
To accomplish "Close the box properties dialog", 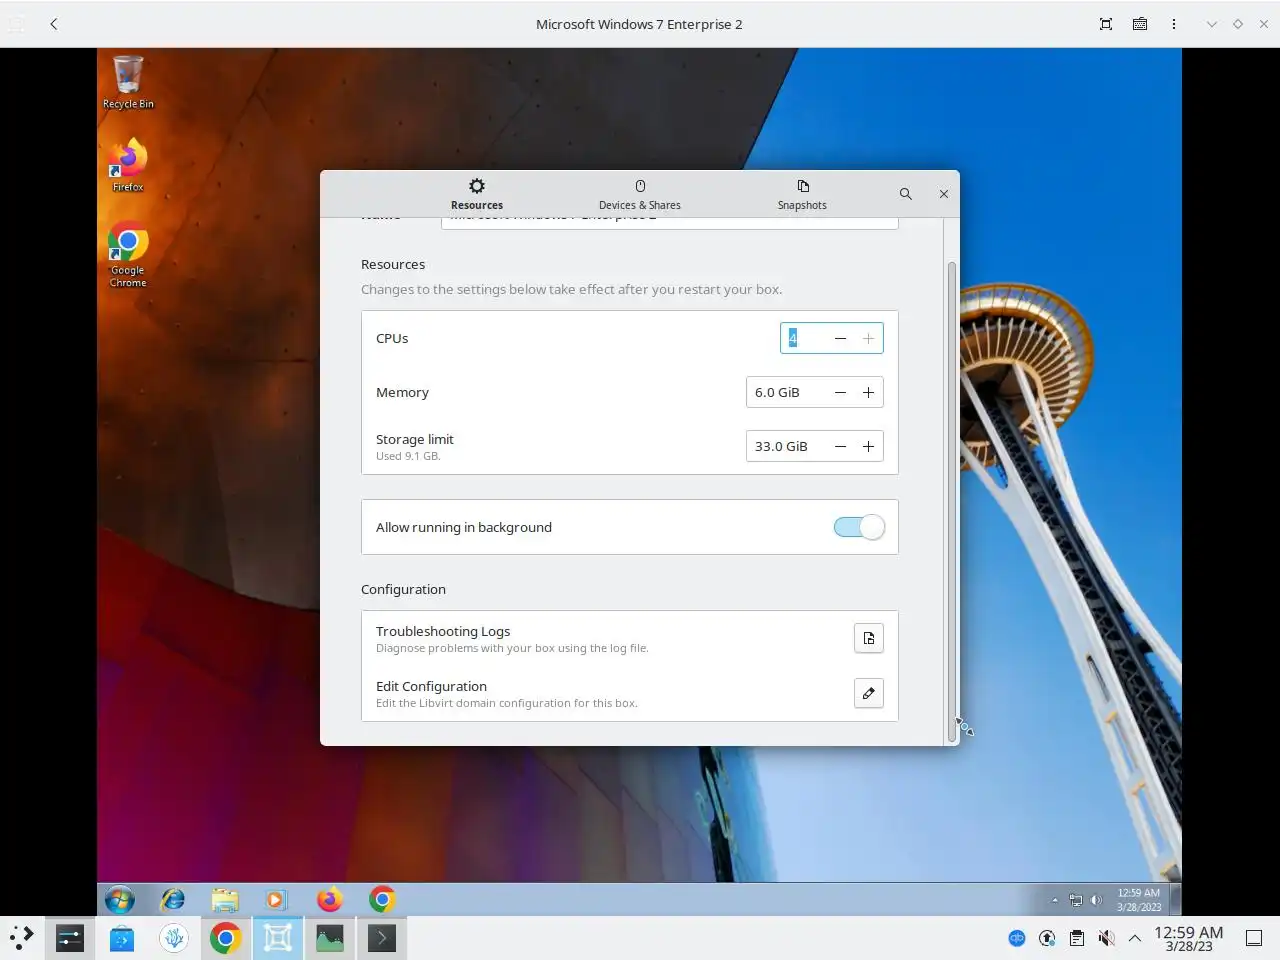I will pos(943,194).
